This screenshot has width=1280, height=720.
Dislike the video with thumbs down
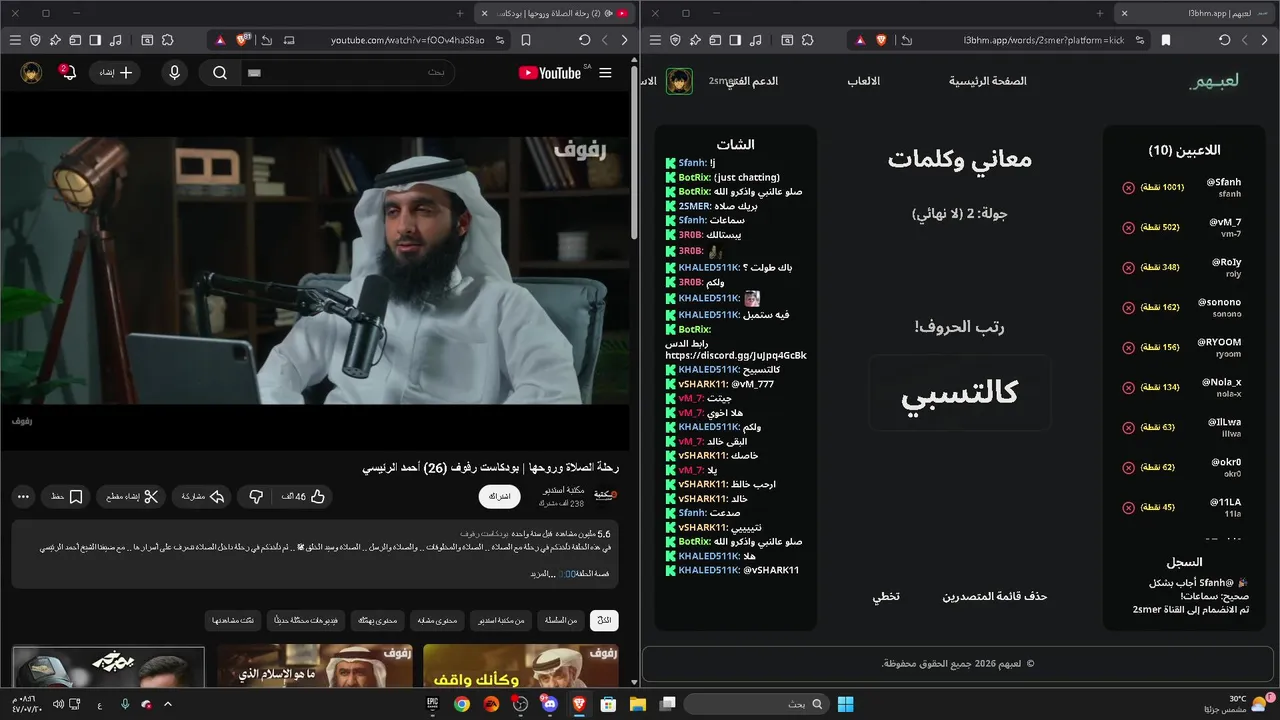(x=255, y=496)
